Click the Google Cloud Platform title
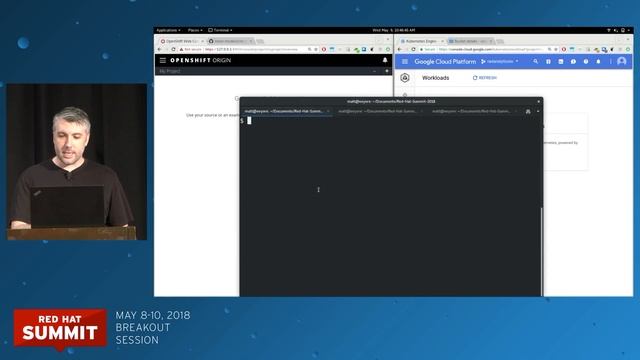Viewport: 640px width, 360px height. pyautogui.click(x=445, y=62)
